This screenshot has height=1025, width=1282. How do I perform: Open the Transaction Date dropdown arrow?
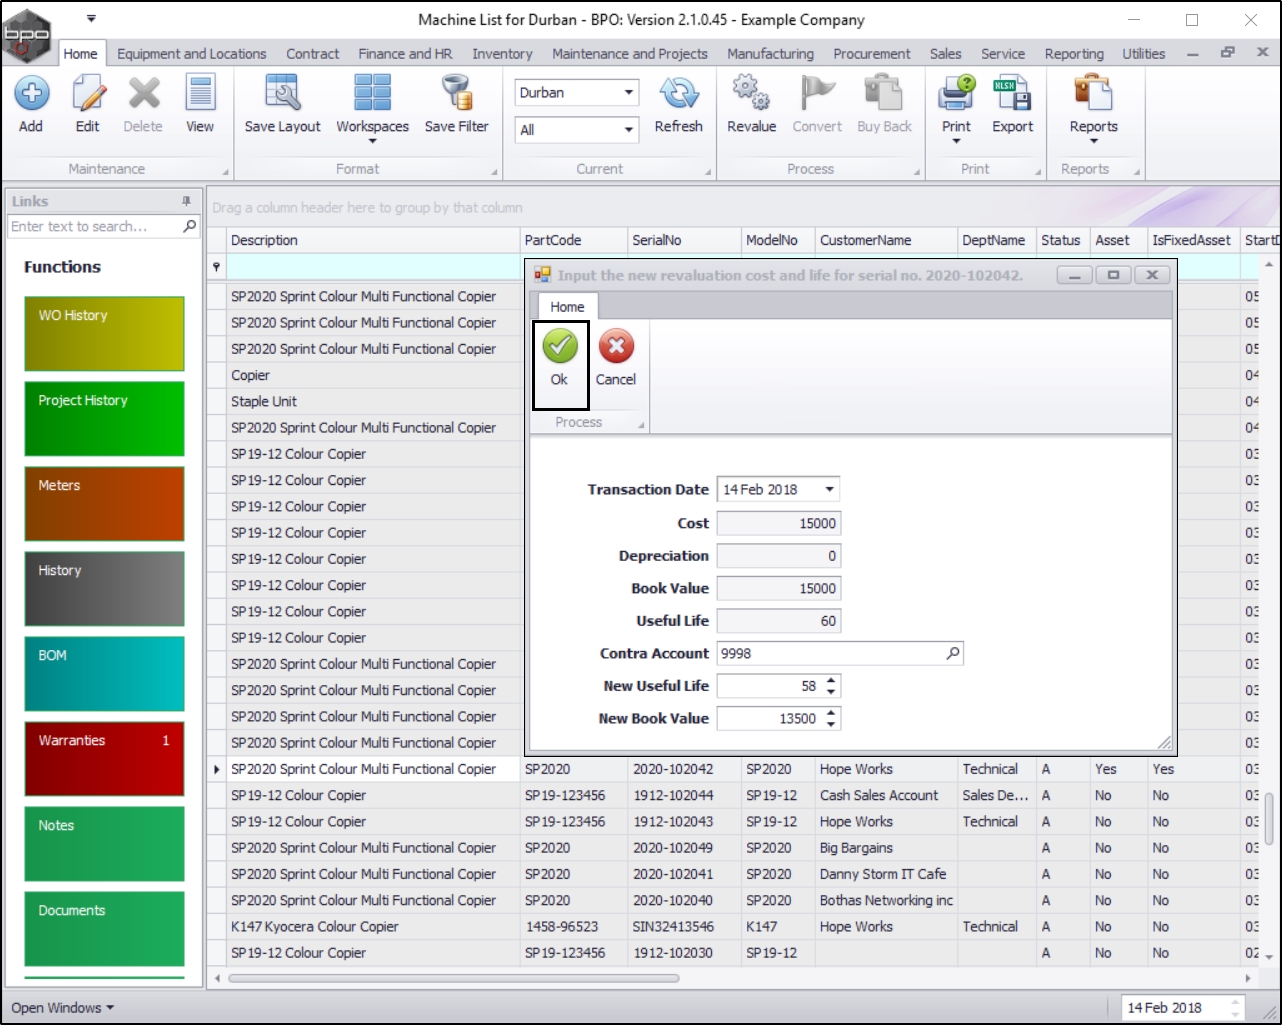coord(829,490)
